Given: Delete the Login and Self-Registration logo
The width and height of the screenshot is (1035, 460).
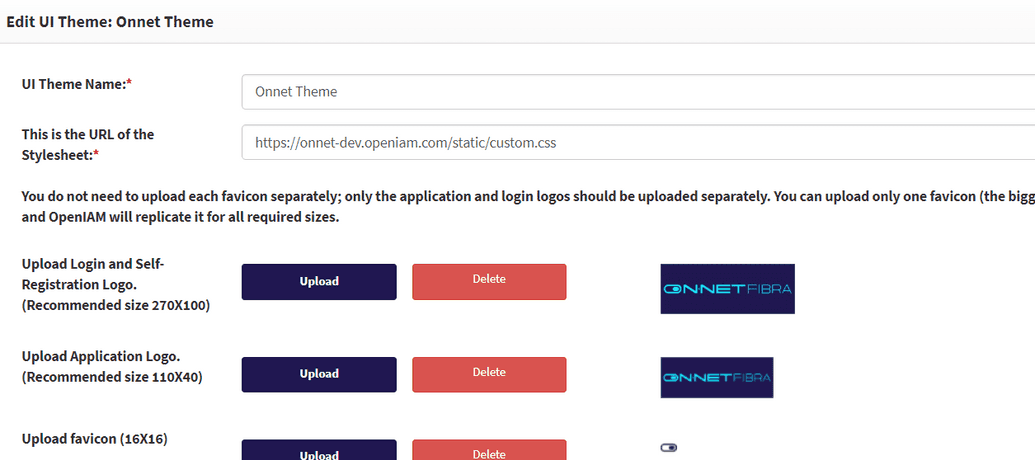Looking at the screenshot, I should [x=489, y=281].
